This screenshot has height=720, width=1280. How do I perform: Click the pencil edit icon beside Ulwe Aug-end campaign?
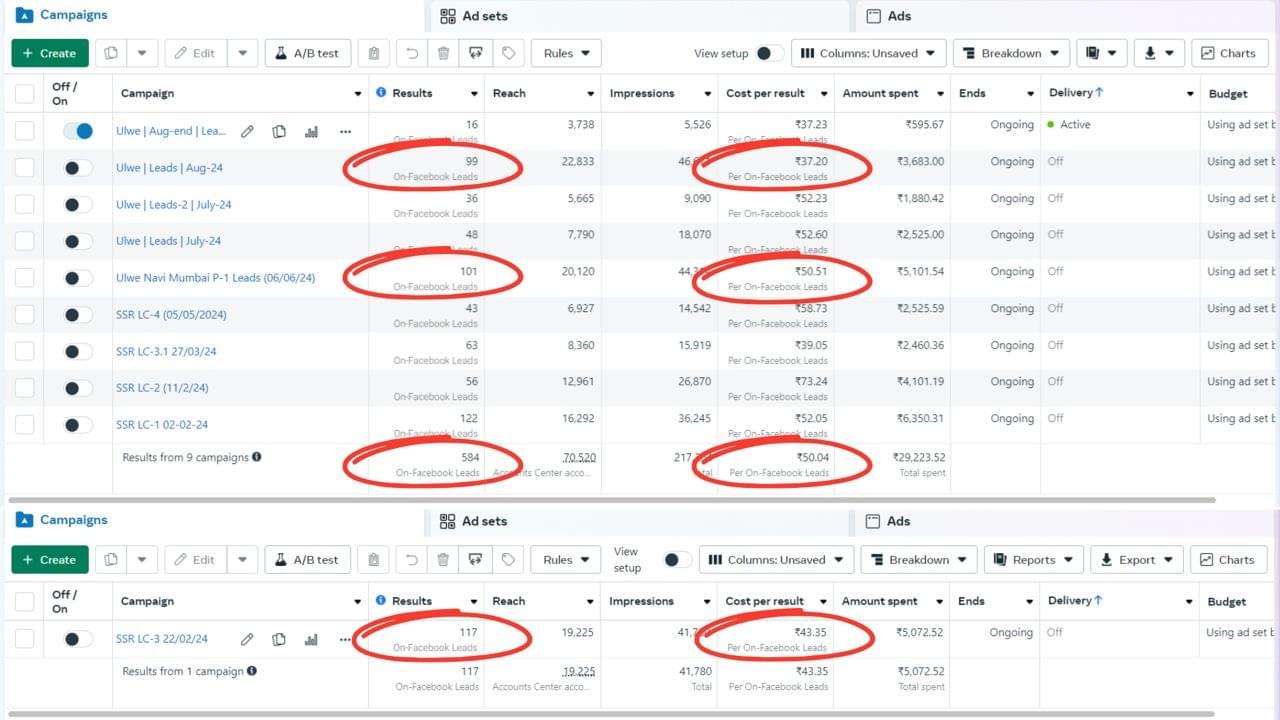click(247, 131)
